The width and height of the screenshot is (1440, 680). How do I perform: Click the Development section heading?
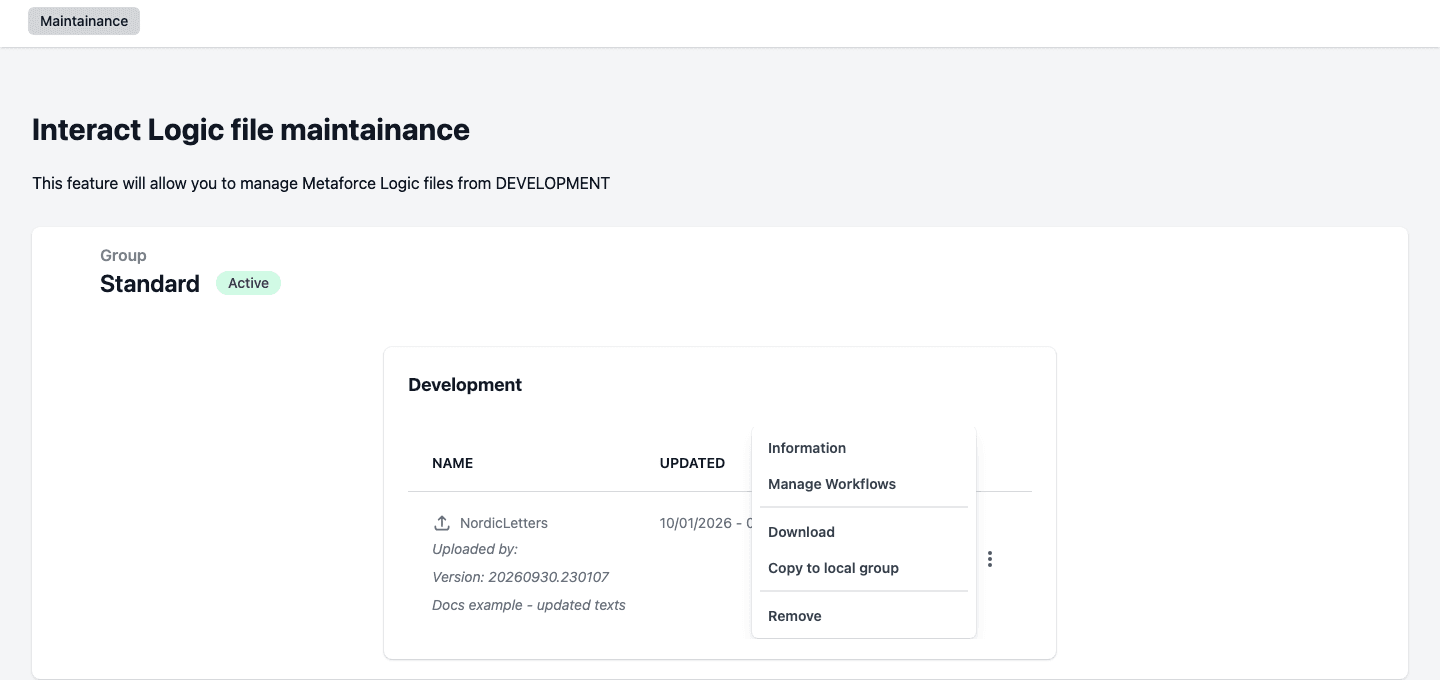point(465,385)
